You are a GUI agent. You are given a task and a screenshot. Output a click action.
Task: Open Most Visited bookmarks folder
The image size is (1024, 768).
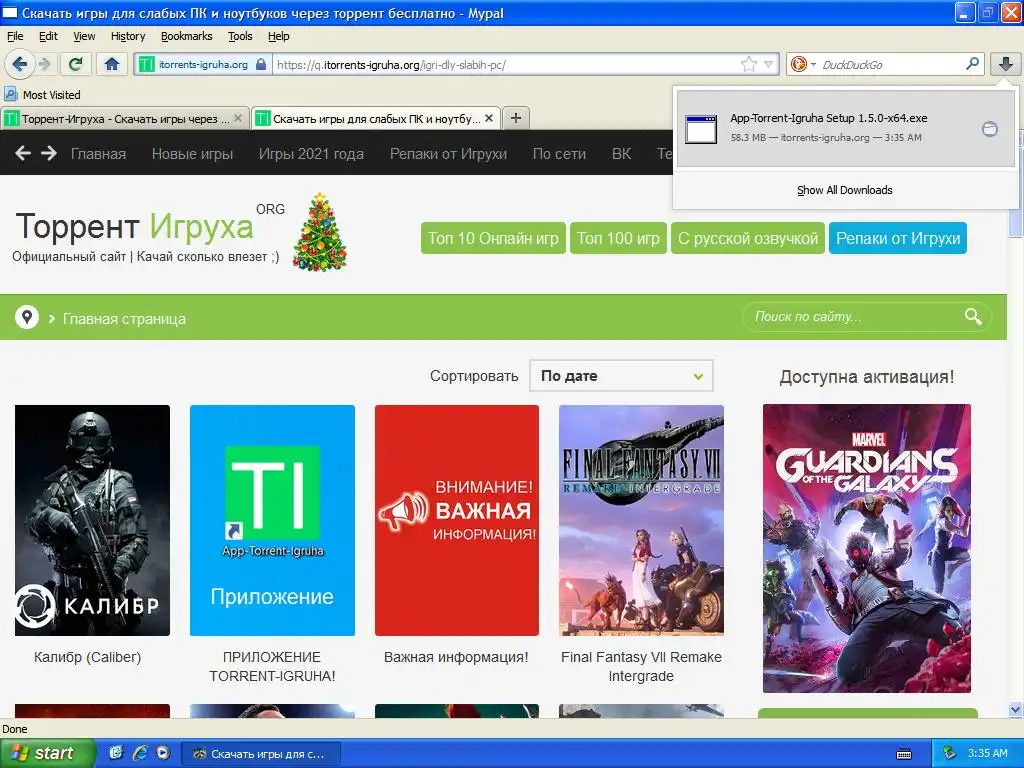[42, 95]
